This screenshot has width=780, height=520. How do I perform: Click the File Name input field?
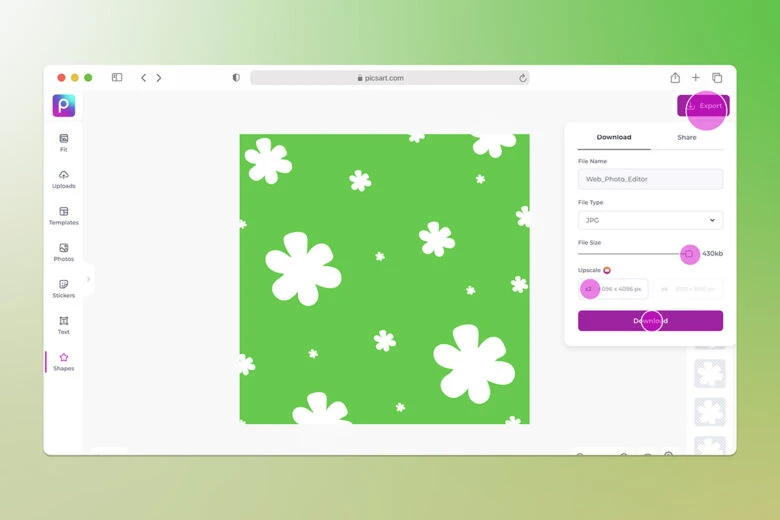tap(650, 179)
